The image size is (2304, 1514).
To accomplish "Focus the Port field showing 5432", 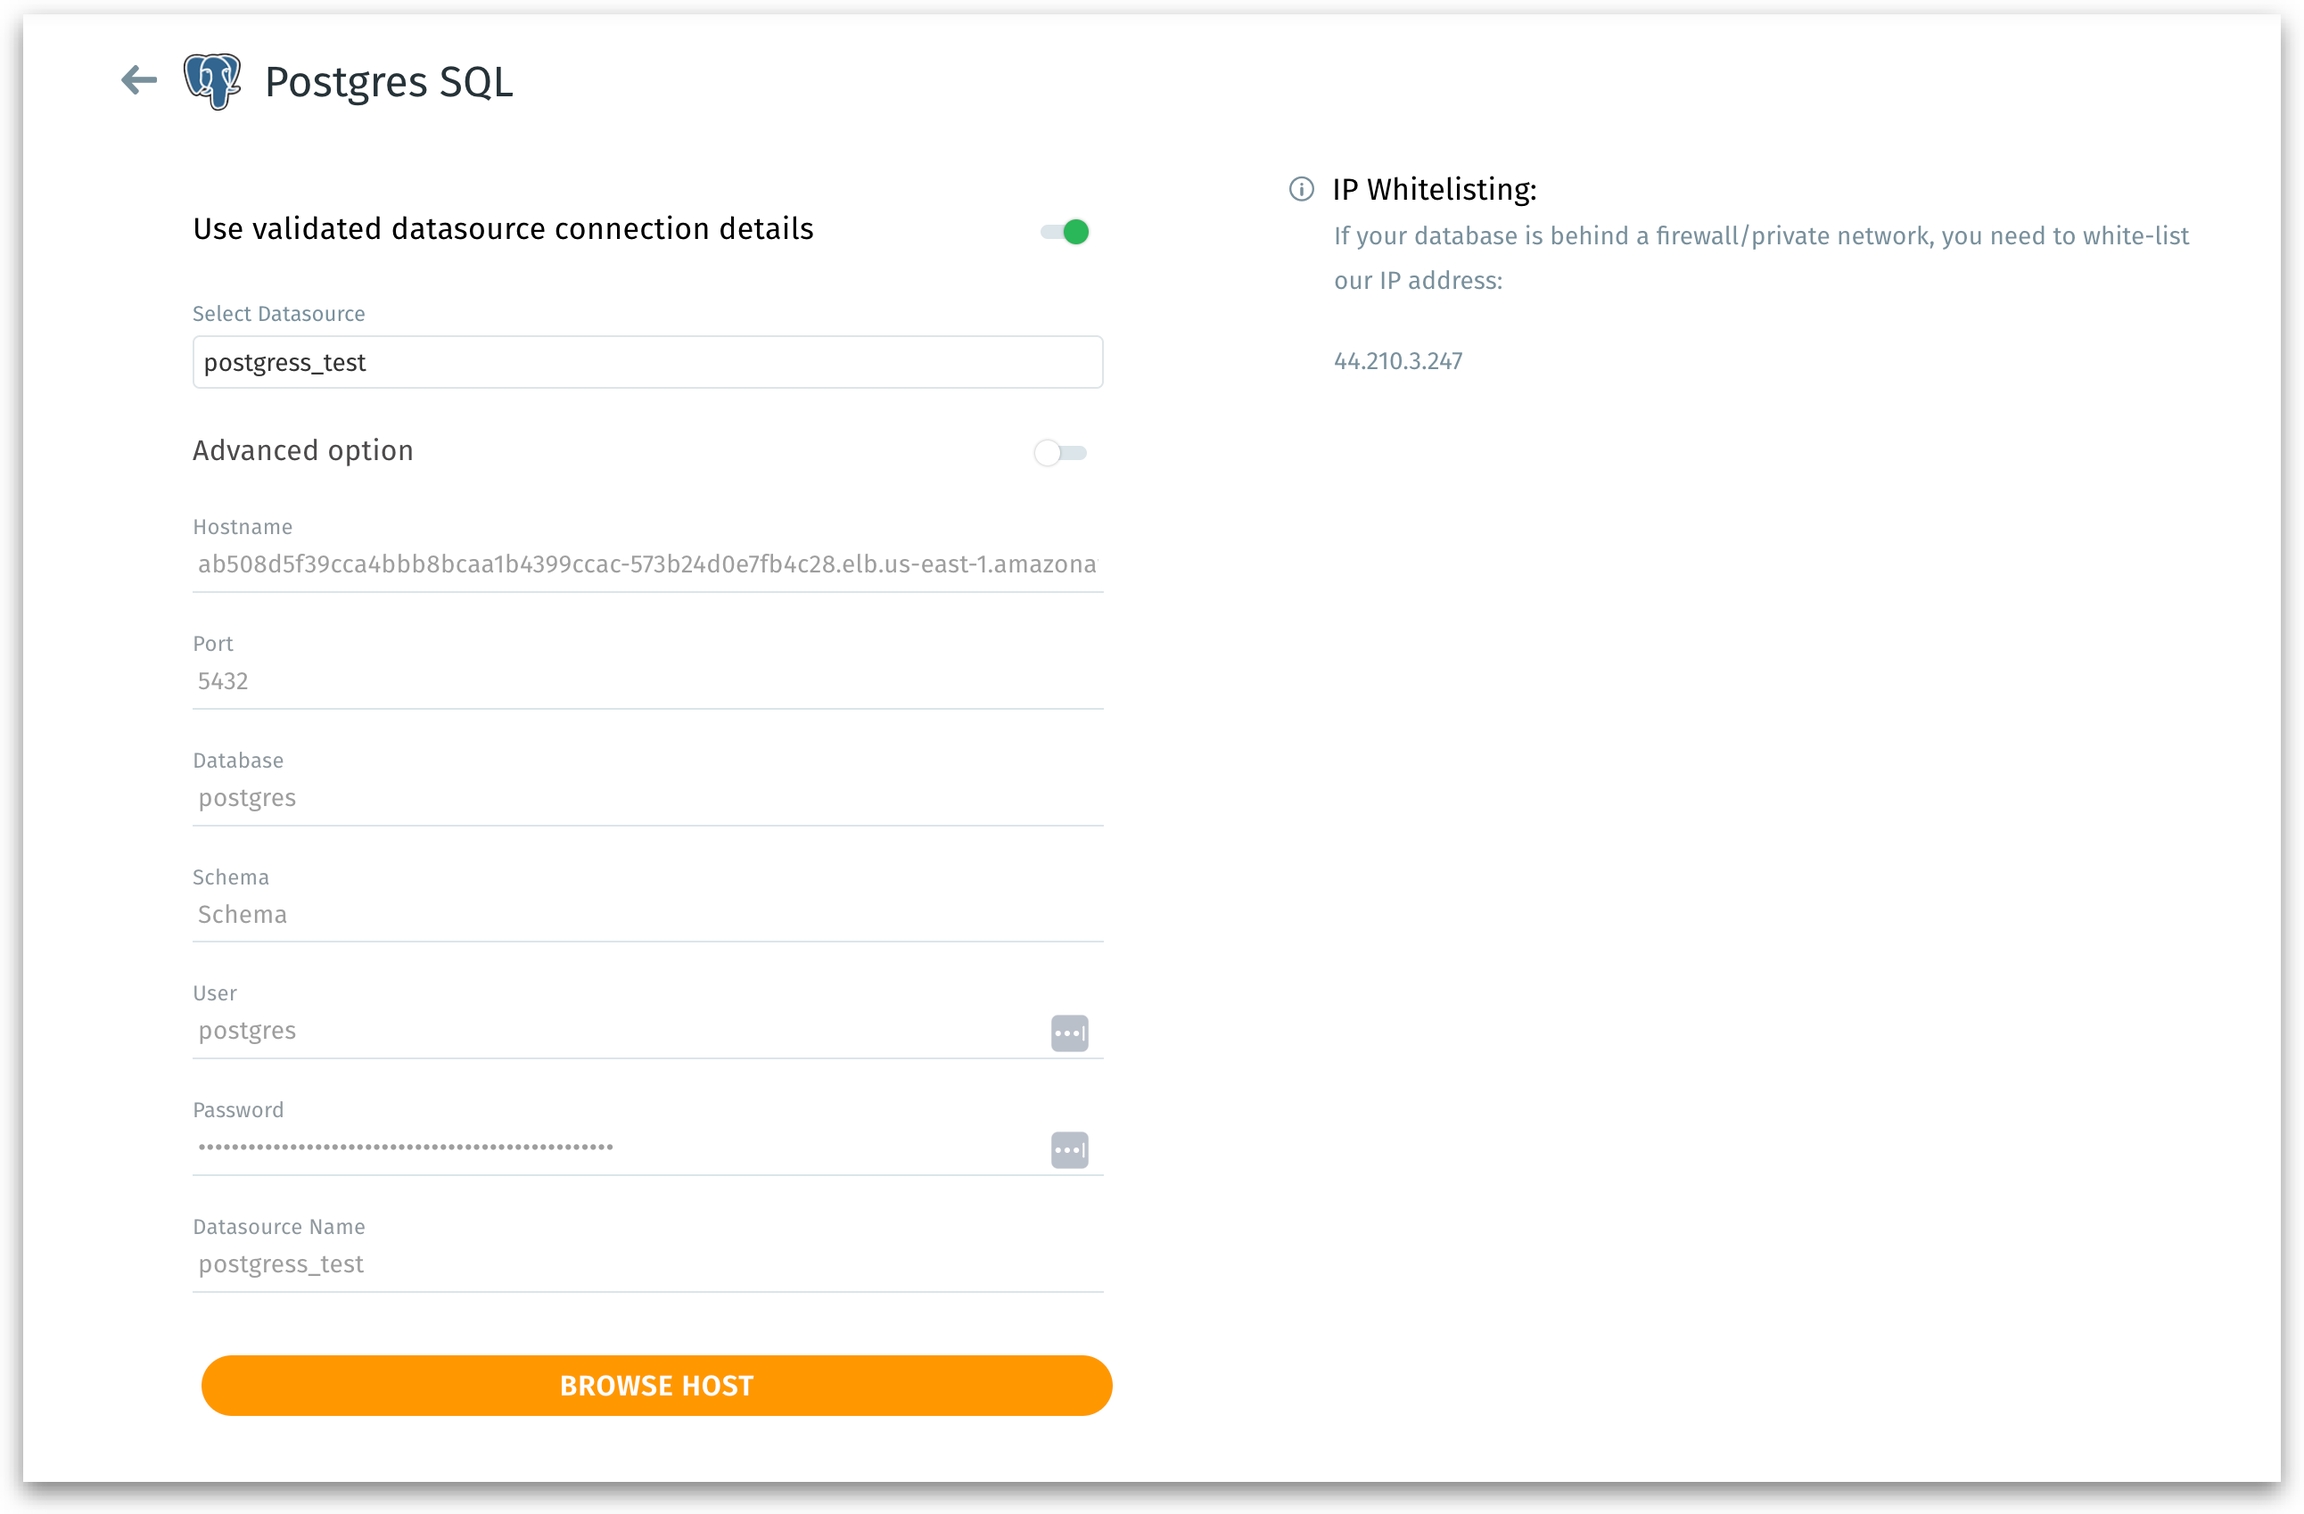I will pos(646,681).
